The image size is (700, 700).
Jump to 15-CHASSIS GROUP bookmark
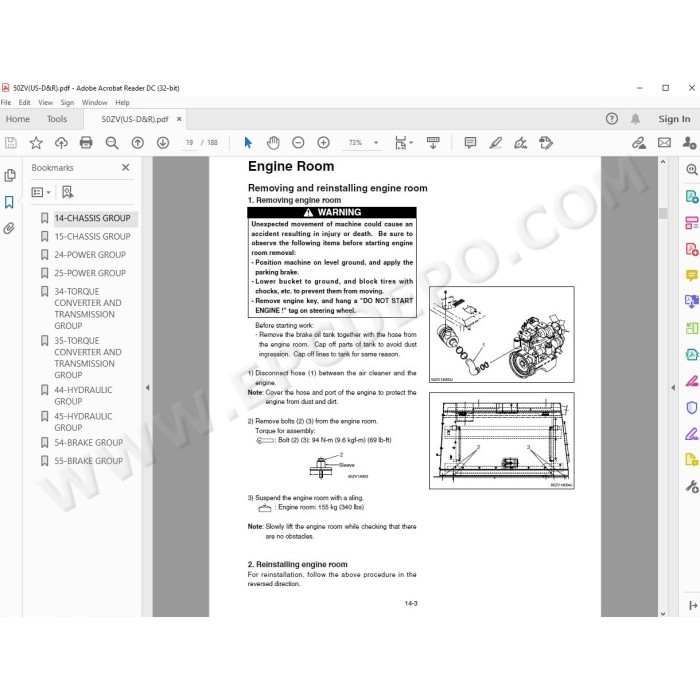pyautogui.click(x=92, y=237)
